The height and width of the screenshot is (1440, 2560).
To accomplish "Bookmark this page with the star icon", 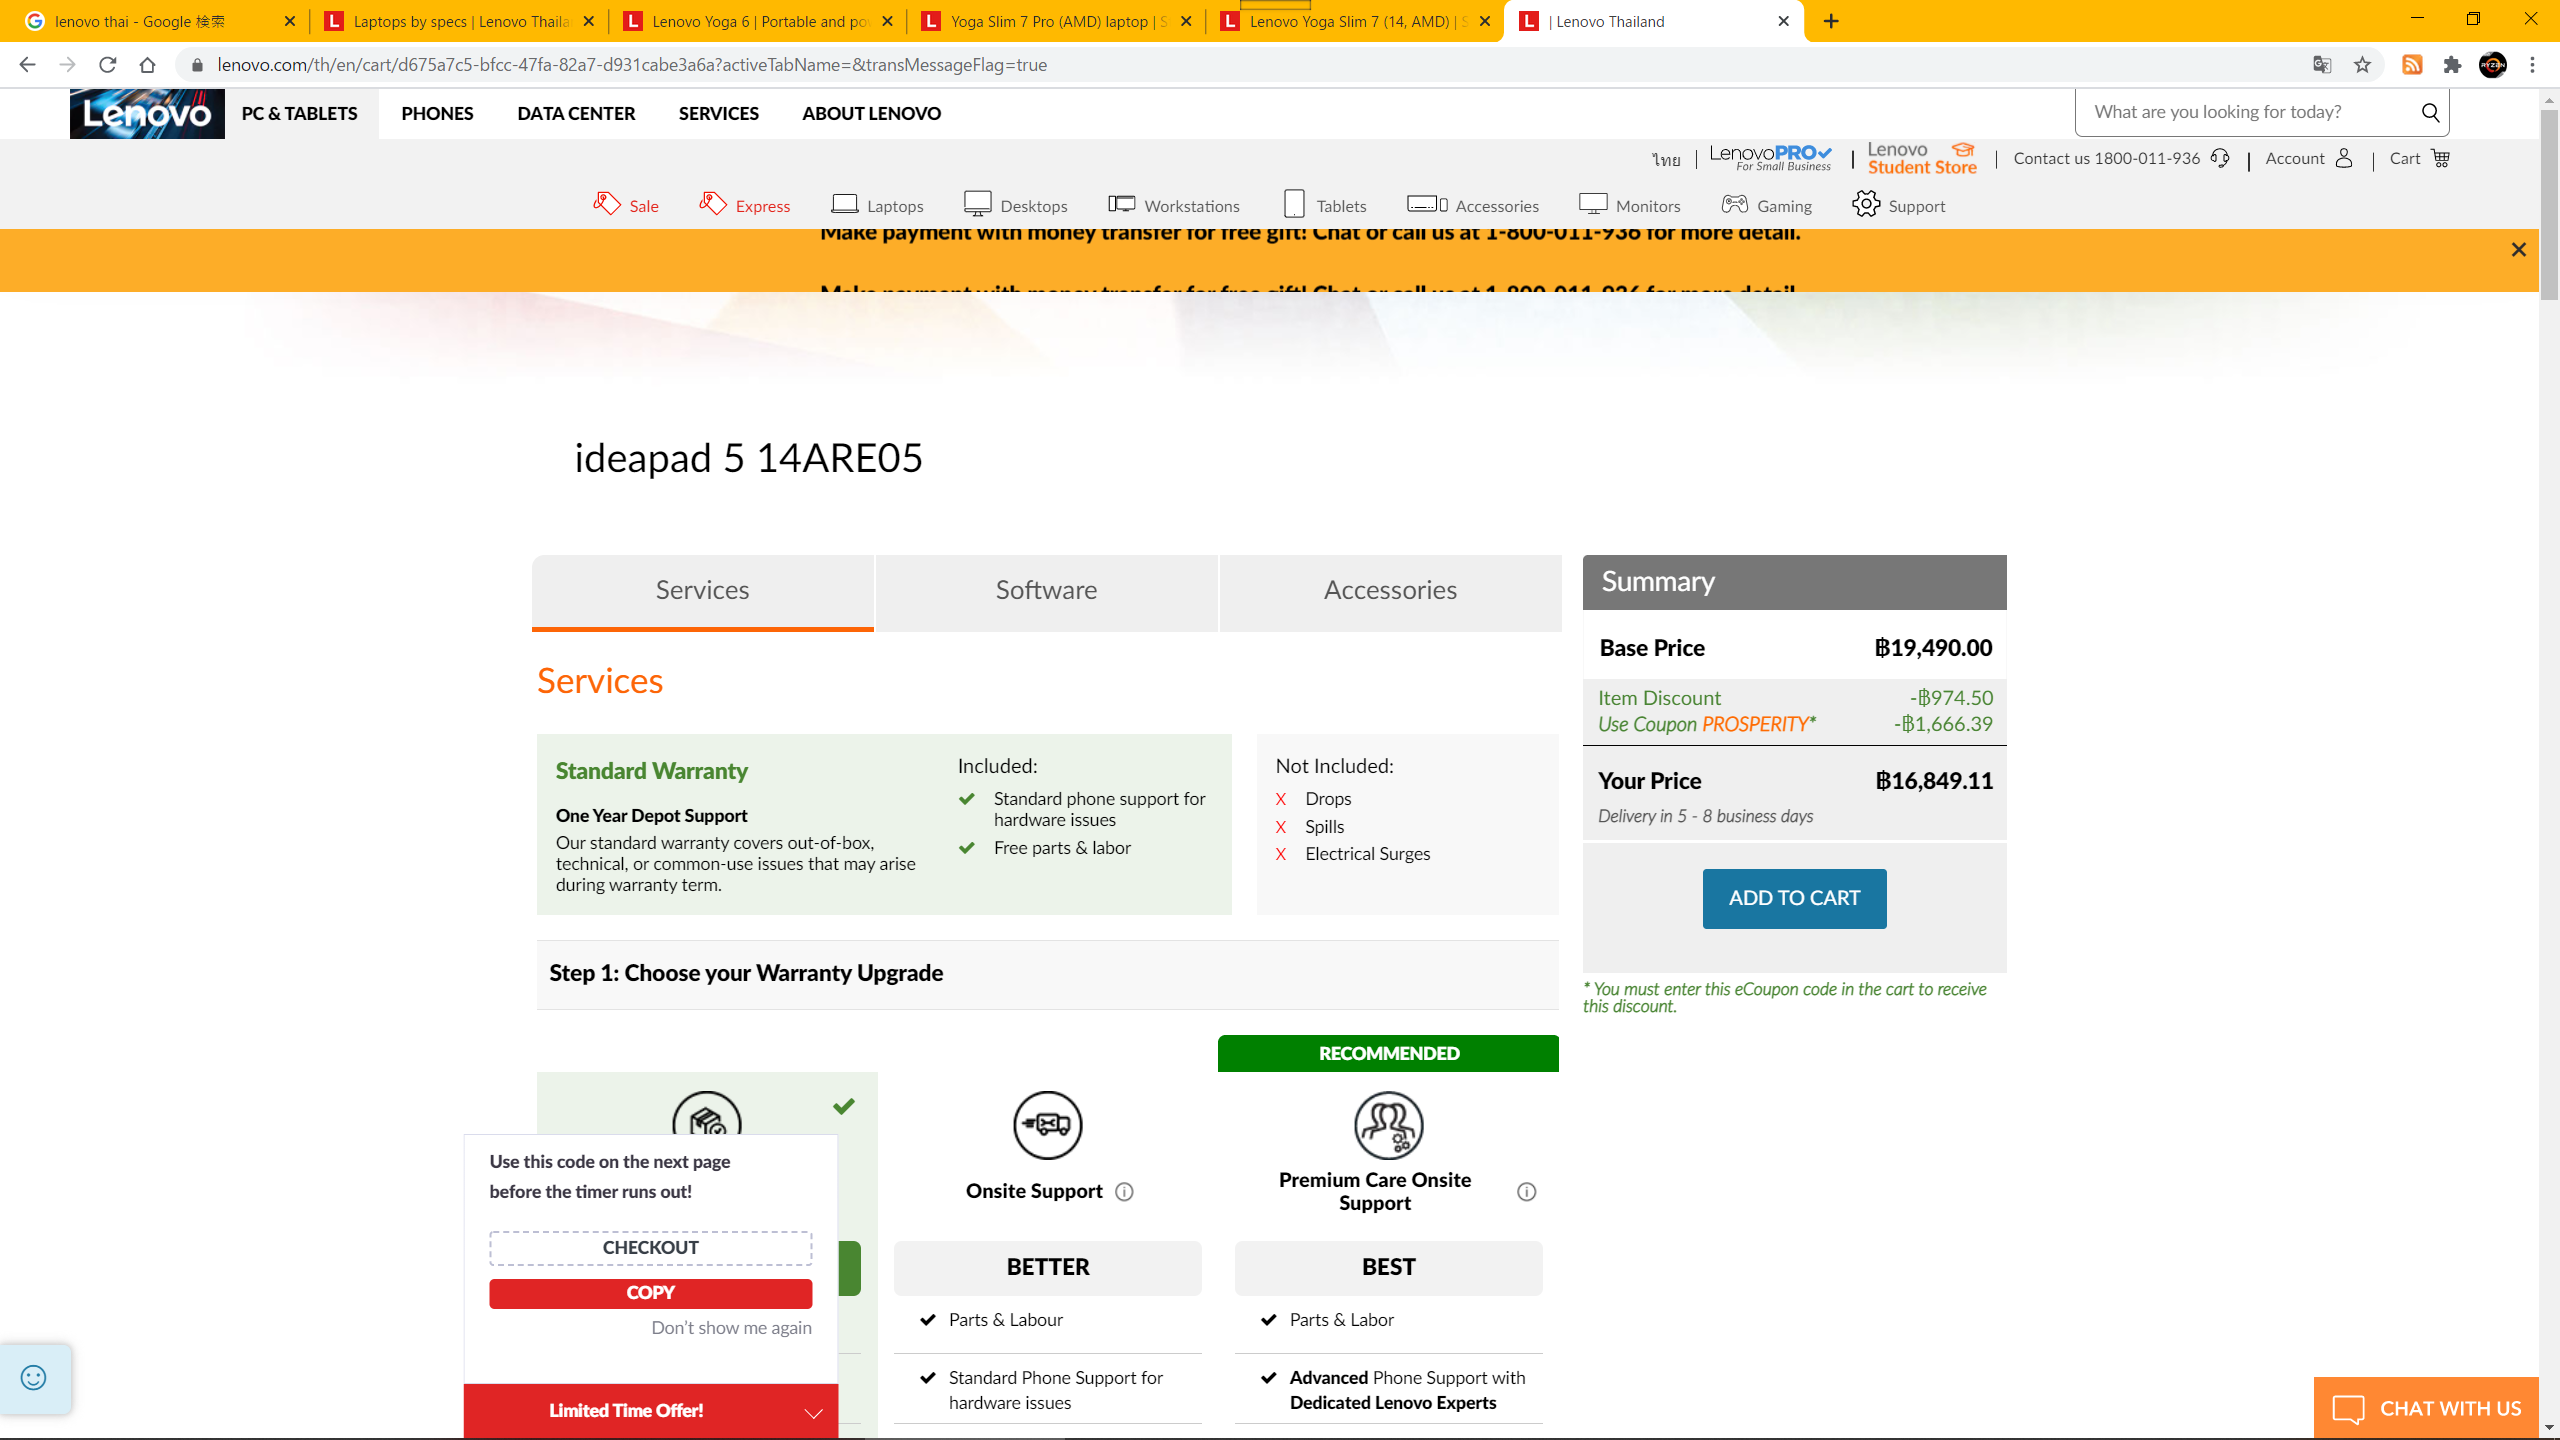I will 2362,65.
